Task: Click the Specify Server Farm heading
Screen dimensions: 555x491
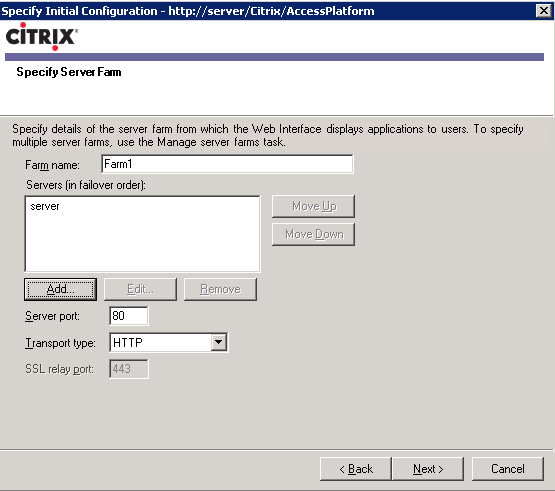Action: point(69,72)
